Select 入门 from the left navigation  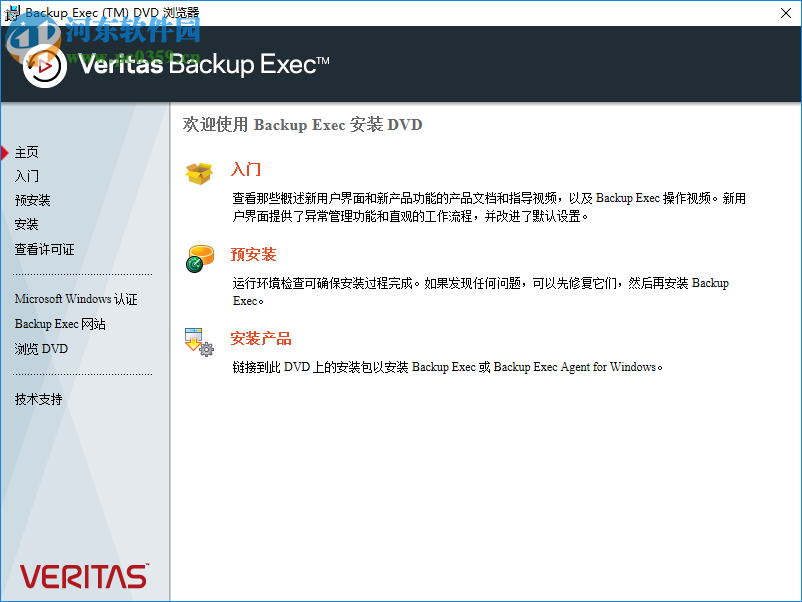26,176
